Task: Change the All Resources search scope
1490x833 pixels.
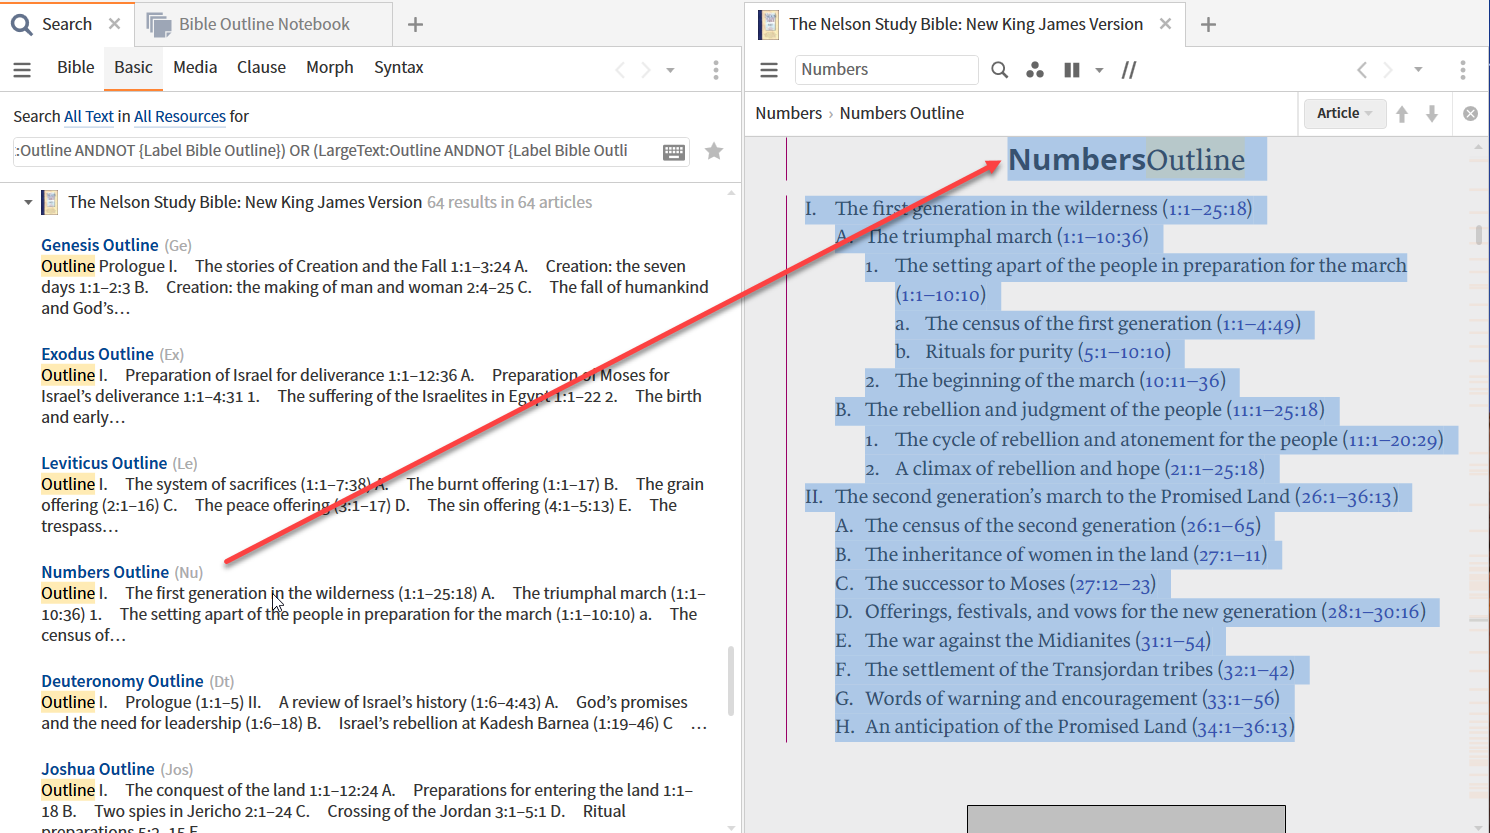Action: (x=180, y=116)
